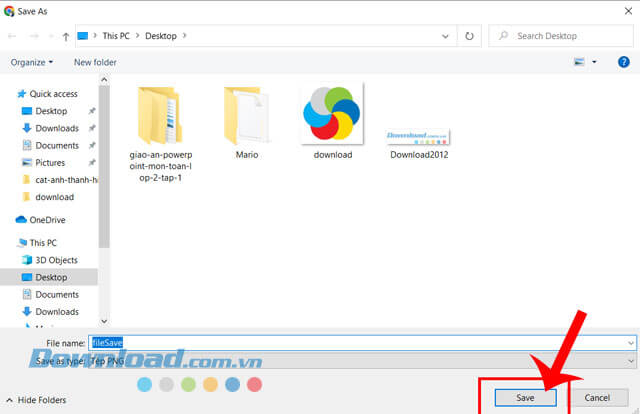Select the download pinwheel image file
This screenshot has height=414, width=640.
click(x=333, y=122)
